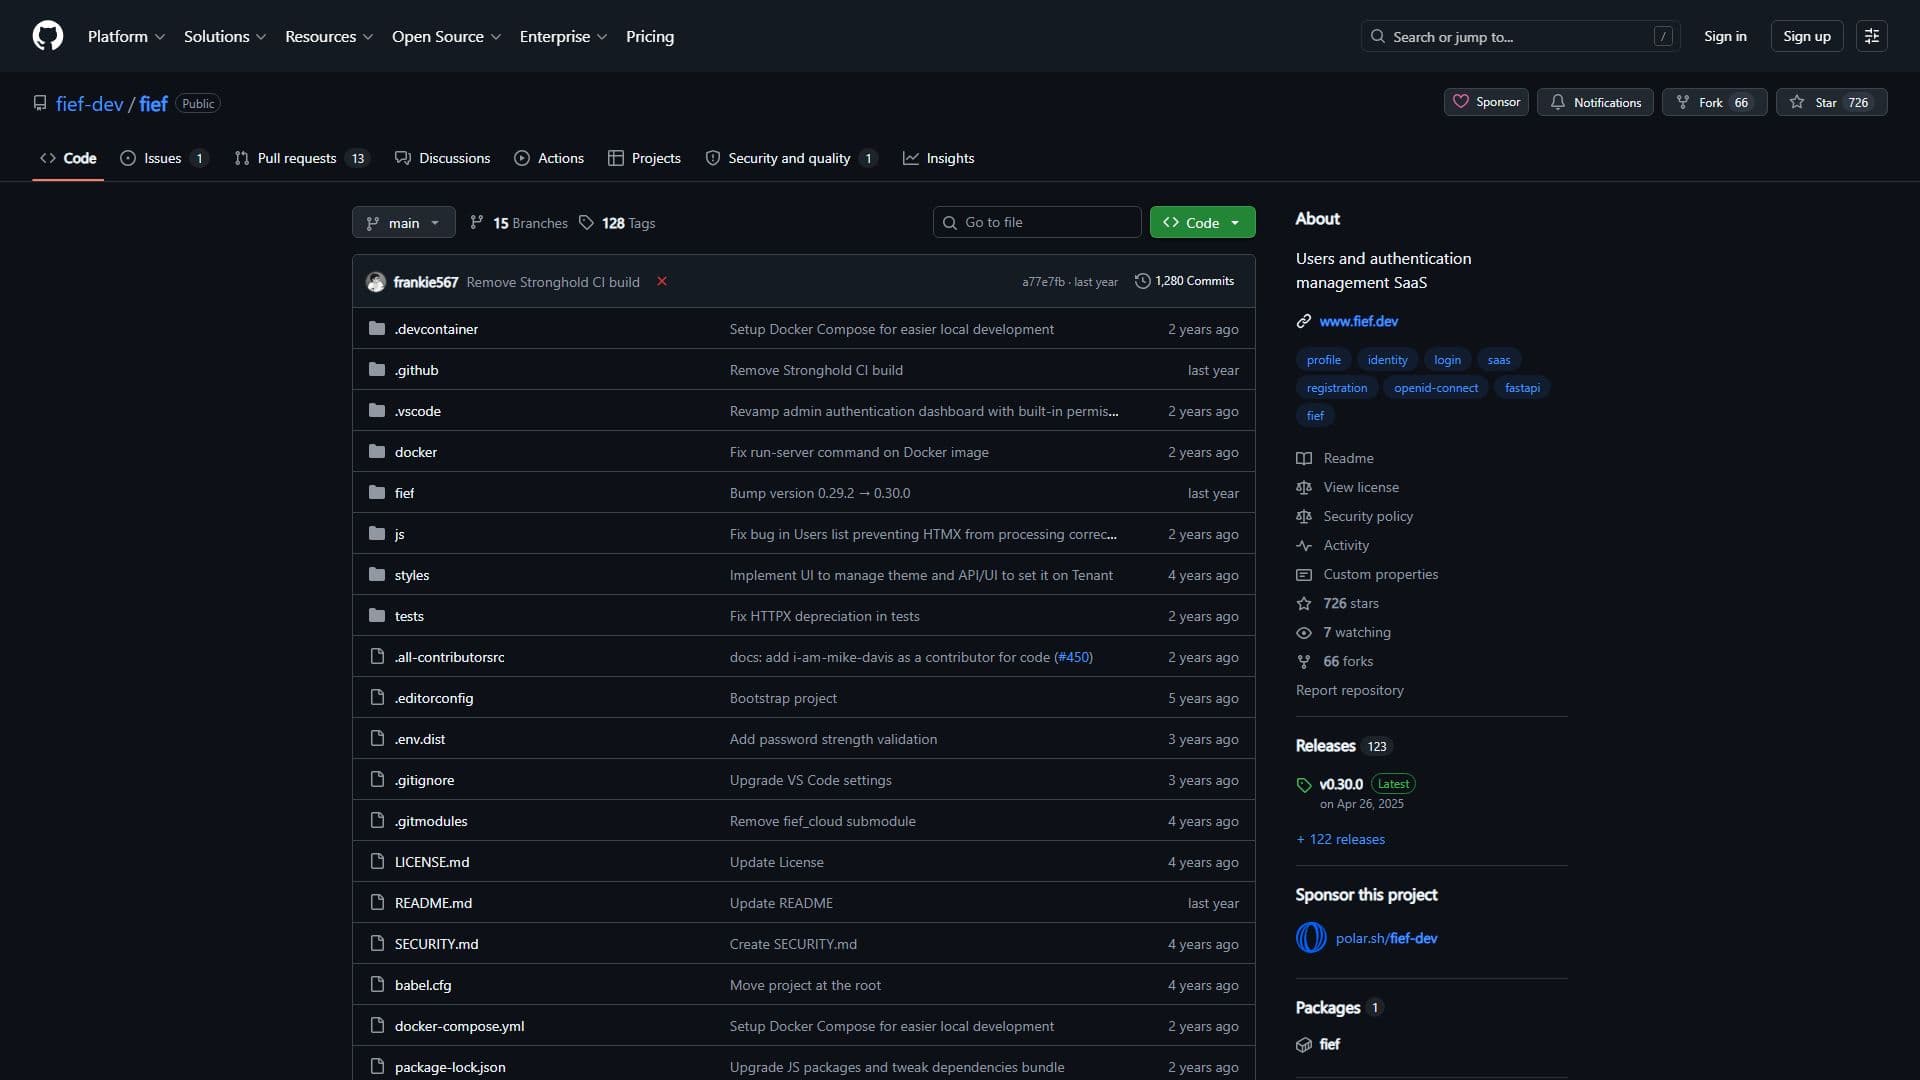Open the Platform dropdown menu

[x=126, y=36]
